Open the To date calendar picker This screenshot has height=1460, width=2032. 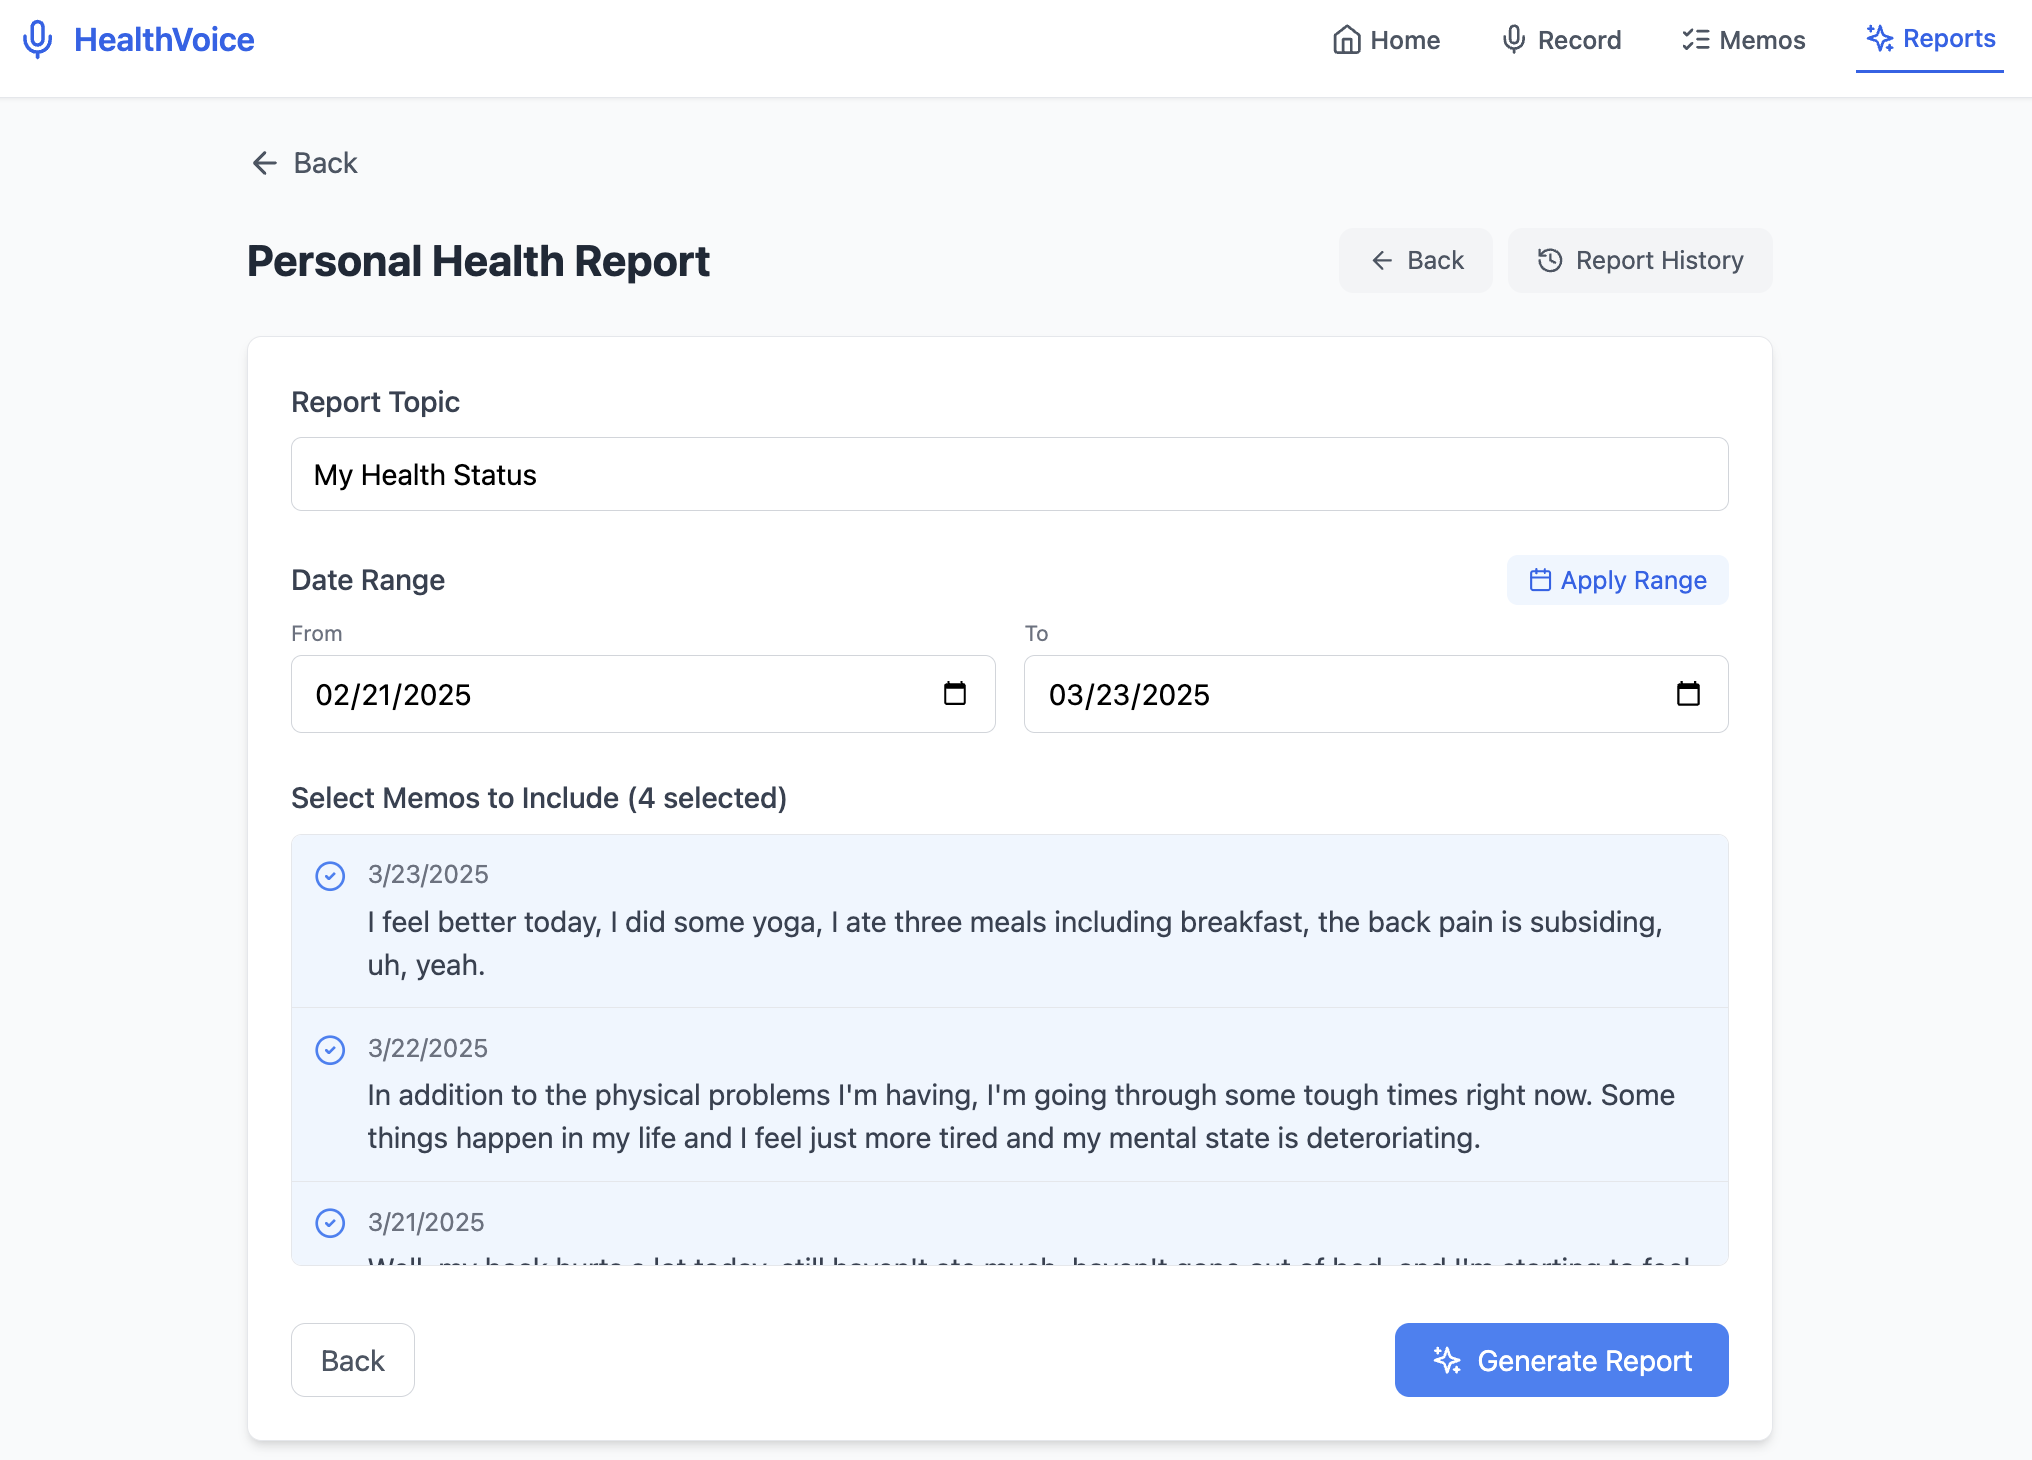click(1688, 694)
